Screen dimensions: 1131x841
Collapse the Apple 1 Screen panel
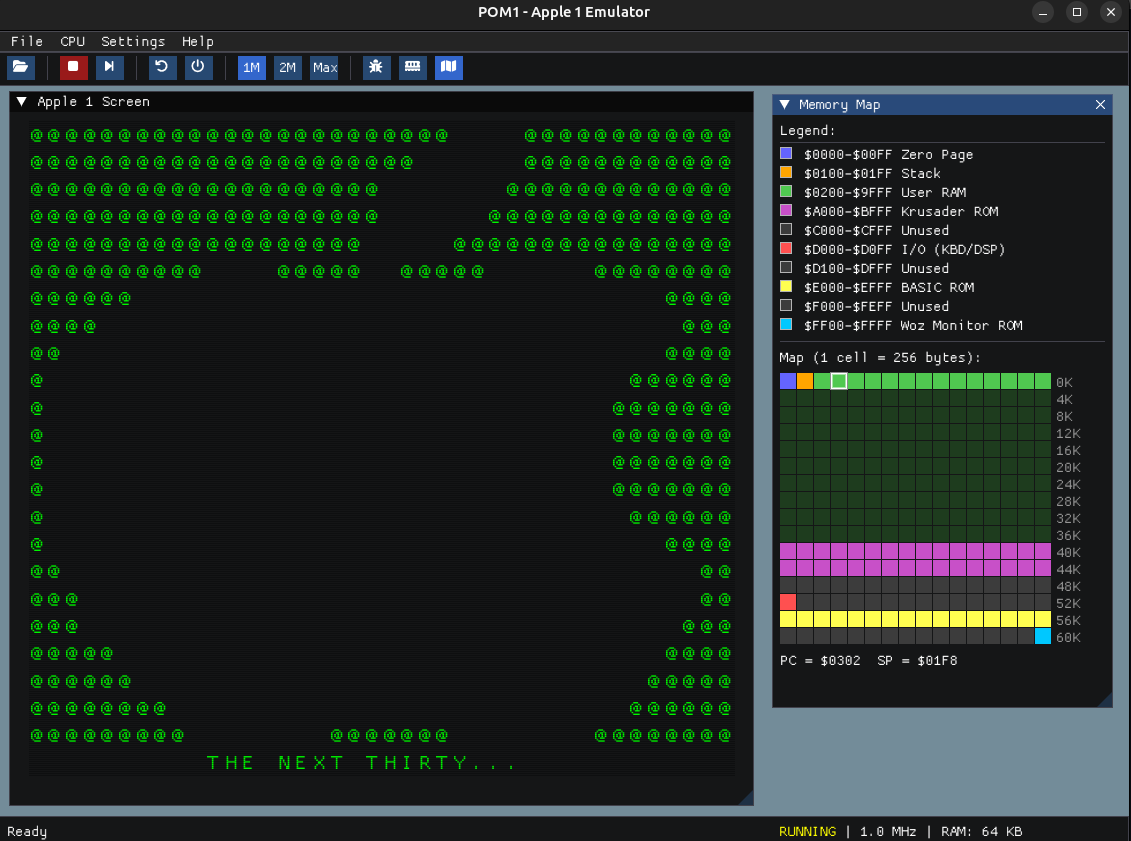click(20, 101)
